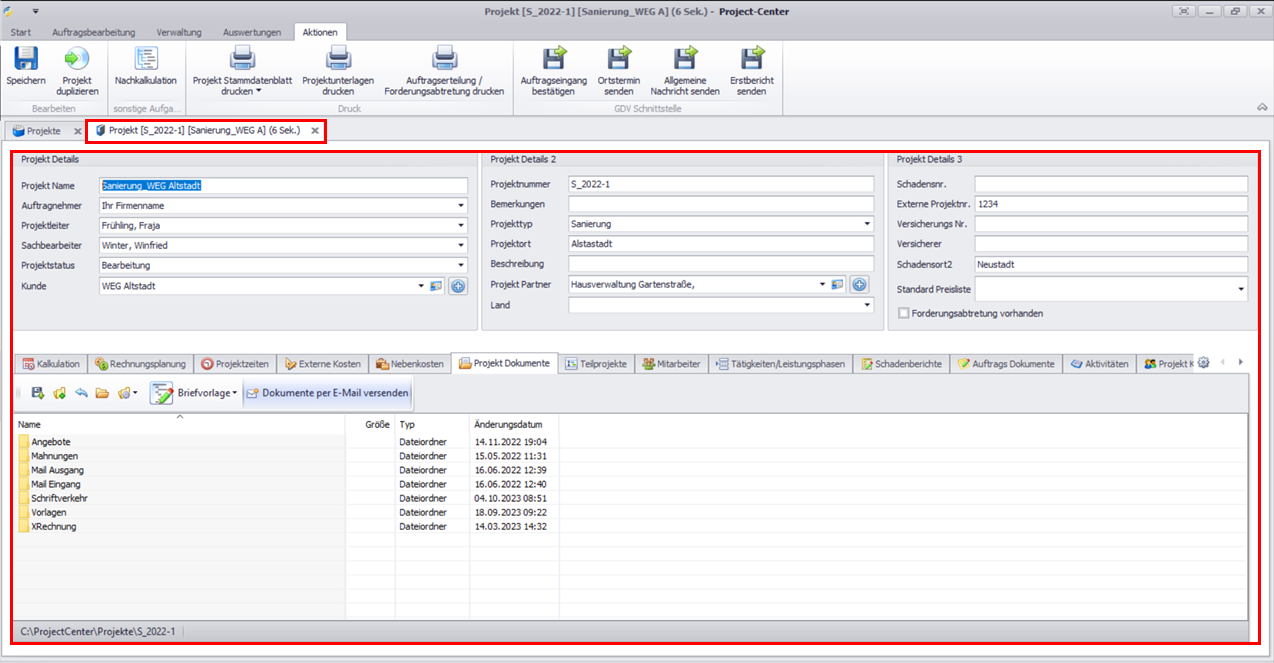The height and width of the screenshot is (663, 1274).
Task: Open the Projektleiter dropdown
Action: coord(461,226)
